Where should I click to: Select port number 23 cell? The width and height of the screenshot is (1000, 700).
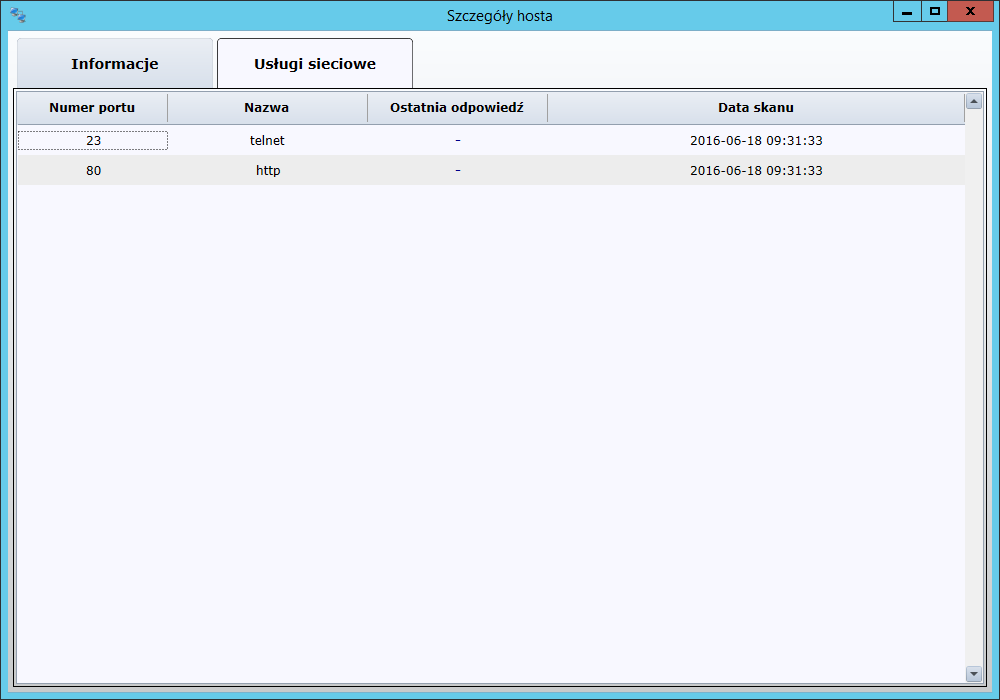(x=93, y=141)
